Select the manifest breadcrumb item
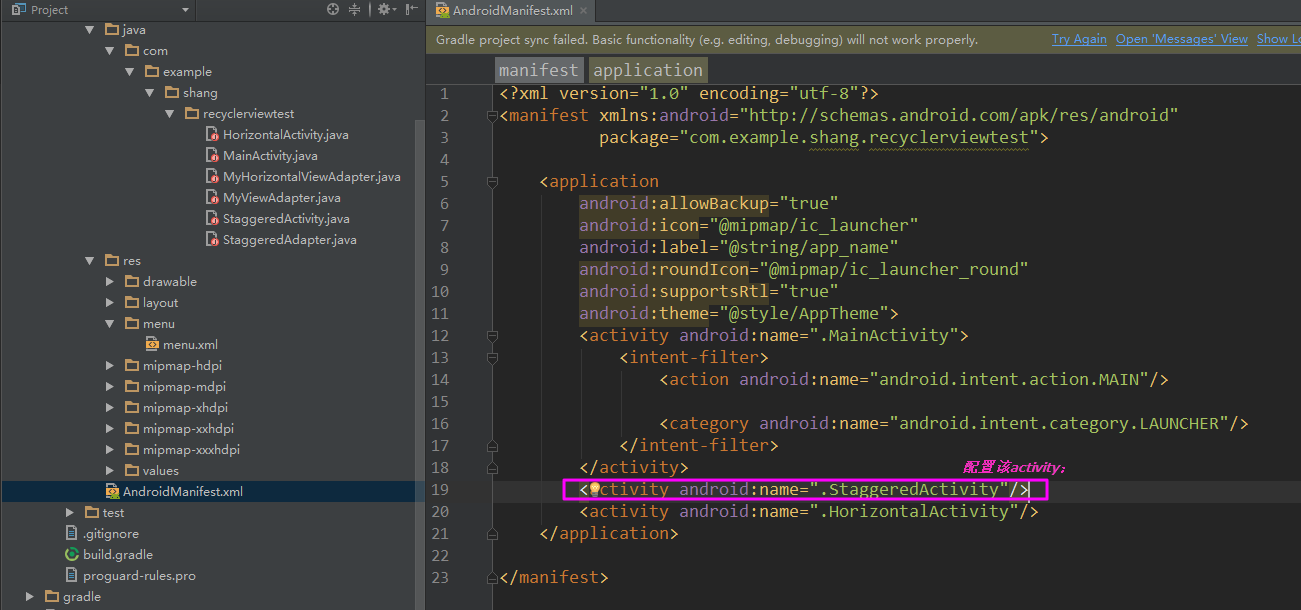This screenshot has width=1301, height=610. point(538,70)
